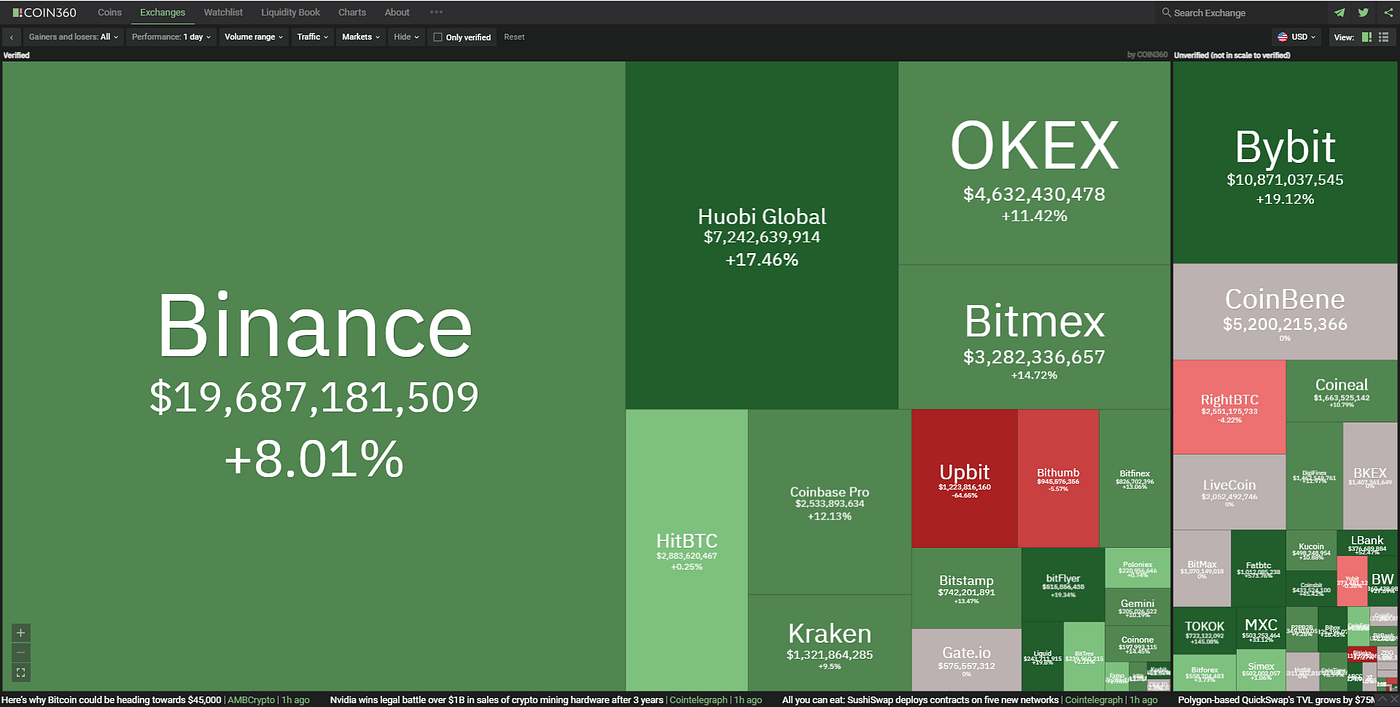Open the BitMax tile
The image size is (1400, 707).
tap(1201, 568)
